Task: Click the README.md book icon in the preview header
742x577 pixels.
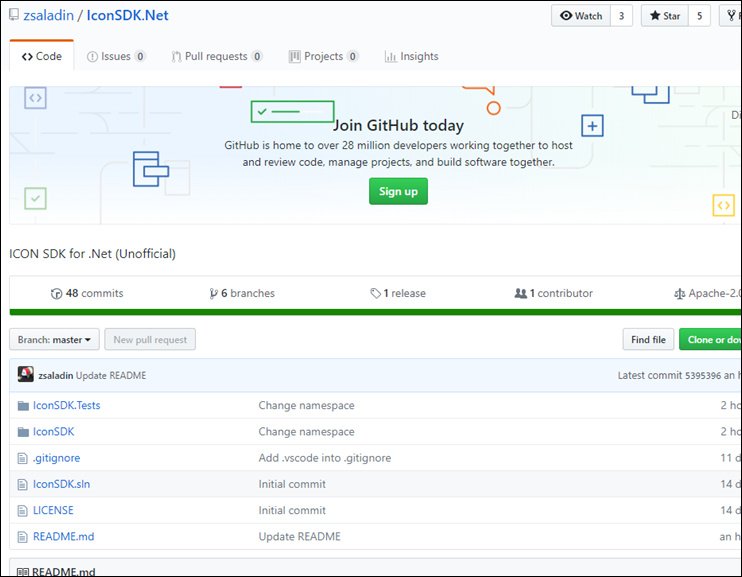Action: click(23, 572)
